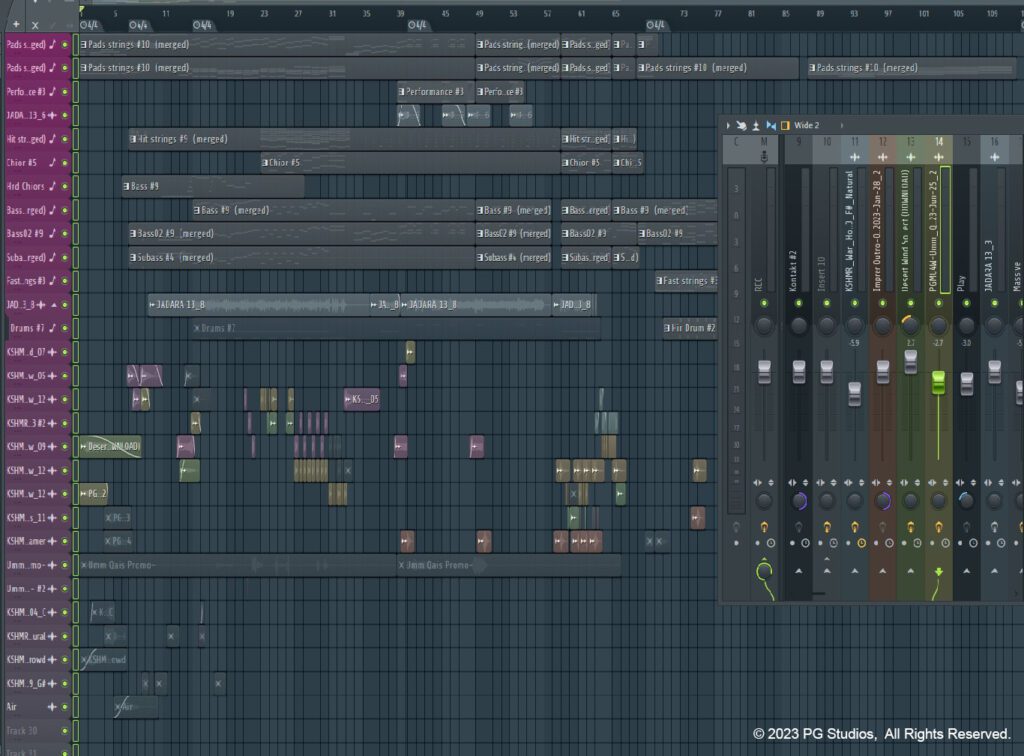This screenshot has height=756, width=1024.
Task: Toggle mute on the Bass02 #9 track
Action: [x=65, y=233]
